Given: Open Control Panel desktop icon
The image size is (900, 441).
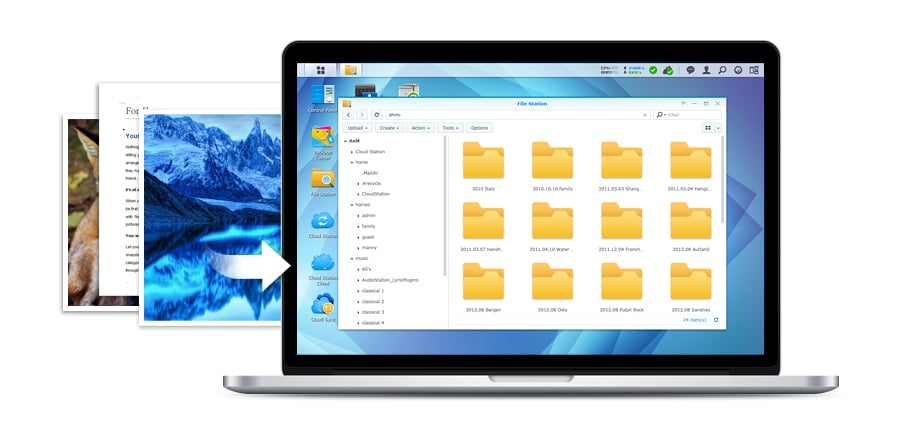Looking at the screenshot, I should [322, 96].
